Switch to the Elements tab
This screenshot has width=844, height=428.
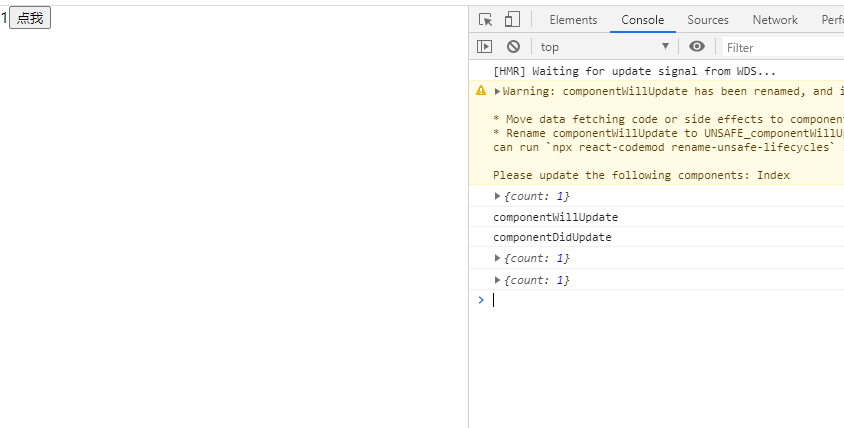573,20
